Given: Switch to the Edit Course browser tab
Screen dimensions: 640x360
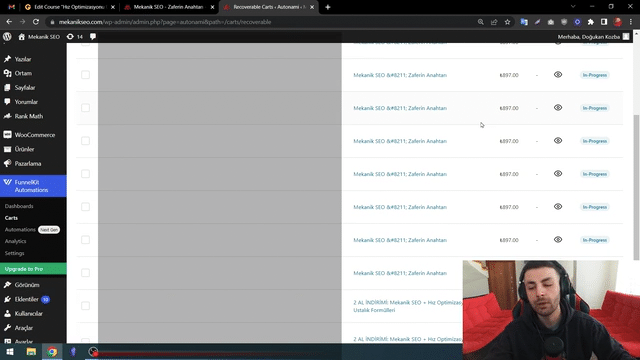Looking at the screenshot, I should [x=70, y=7].
